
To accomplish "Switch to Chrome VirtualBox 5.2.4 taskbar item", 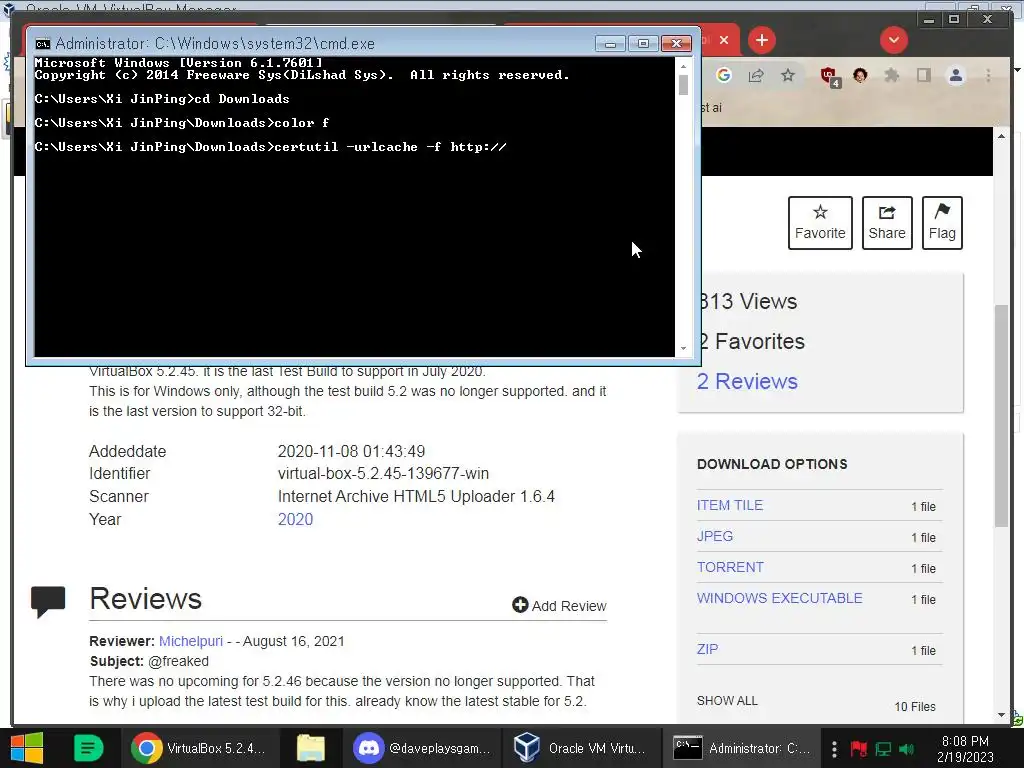I will point(198,748).
